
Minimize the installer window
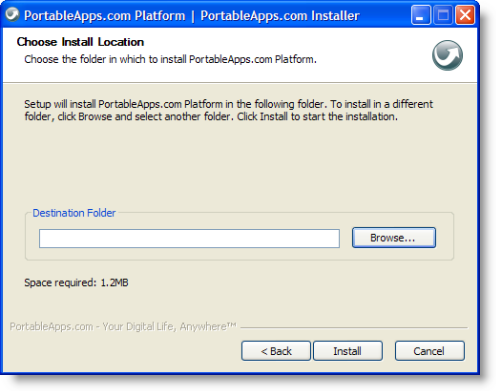[421, 15]
